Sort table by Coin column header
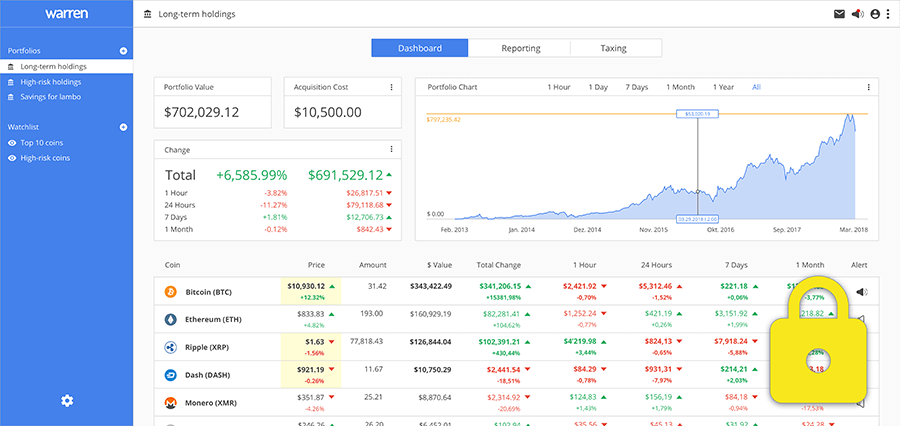This screenshot has width=900, height=426. [x=172, y=265]
